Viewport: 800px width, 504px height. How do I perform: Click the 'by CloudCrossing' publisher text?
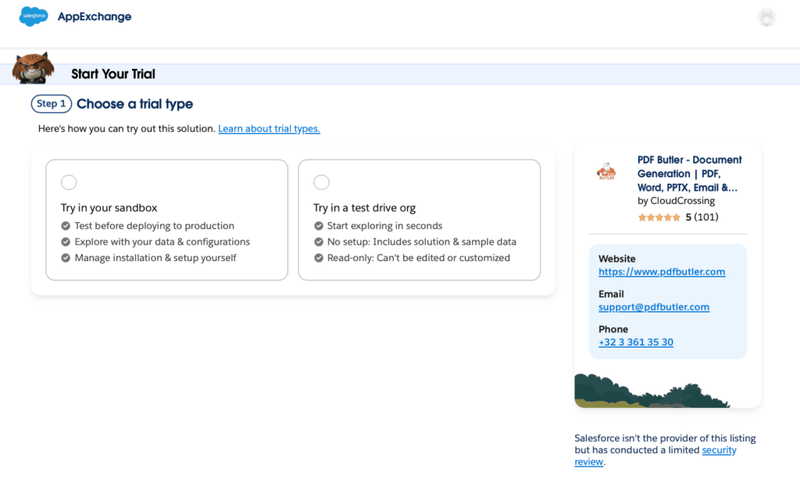(x=676, y=201)
